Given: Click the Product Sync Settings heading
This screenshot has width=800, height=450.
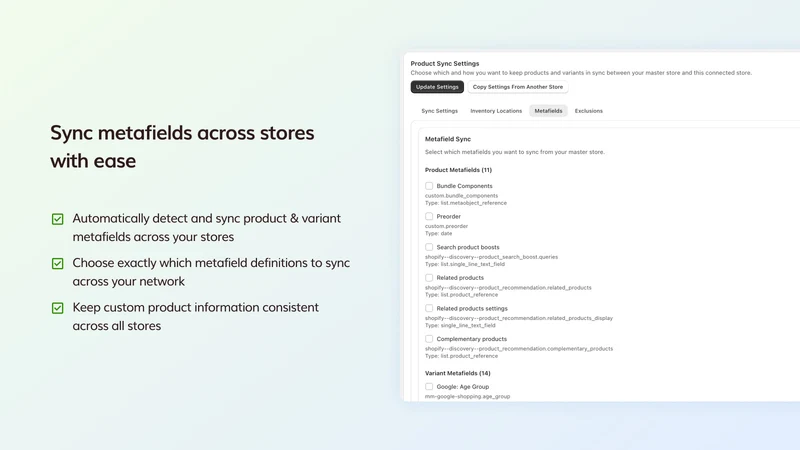Looking at the screenshot, I should (445, 64).
